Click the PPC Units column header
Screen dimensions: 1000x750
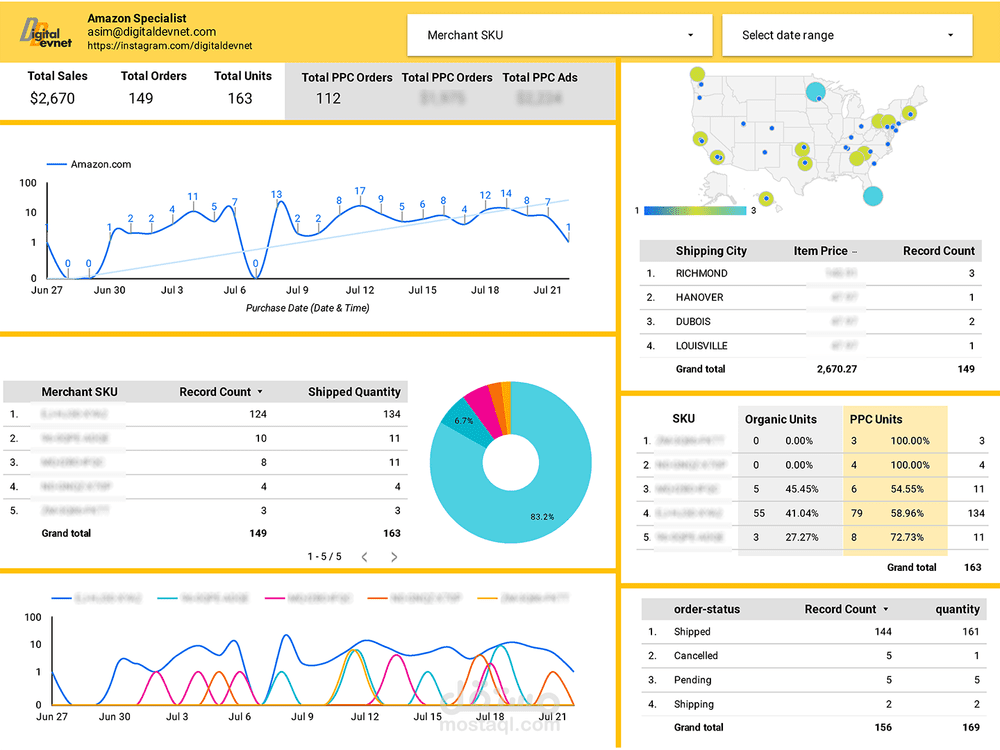click(x=876, y=419)
